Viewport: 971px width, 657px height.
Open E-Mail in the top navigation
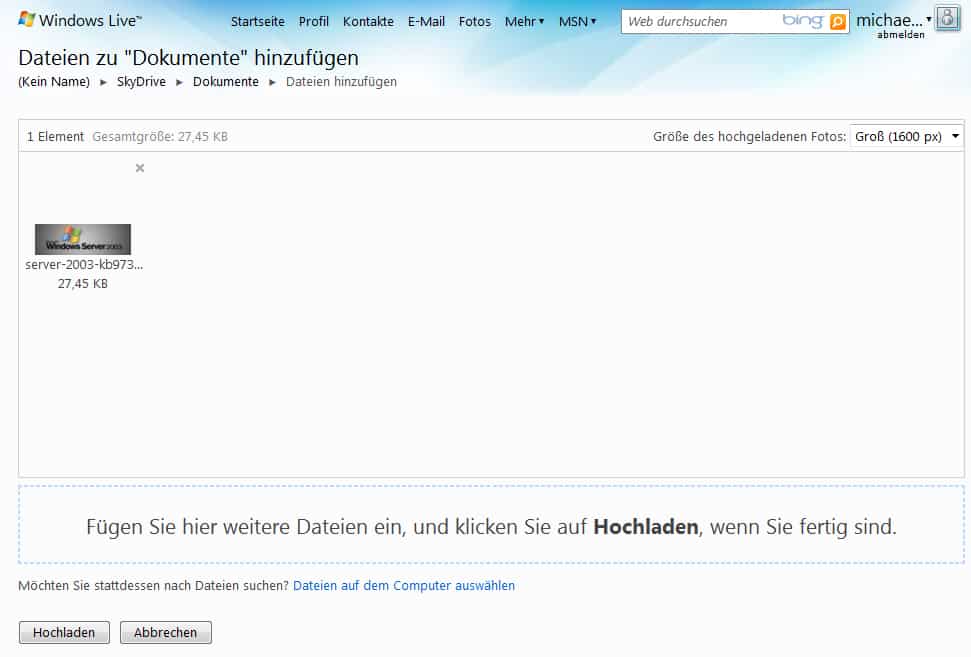tap(426, 22)
